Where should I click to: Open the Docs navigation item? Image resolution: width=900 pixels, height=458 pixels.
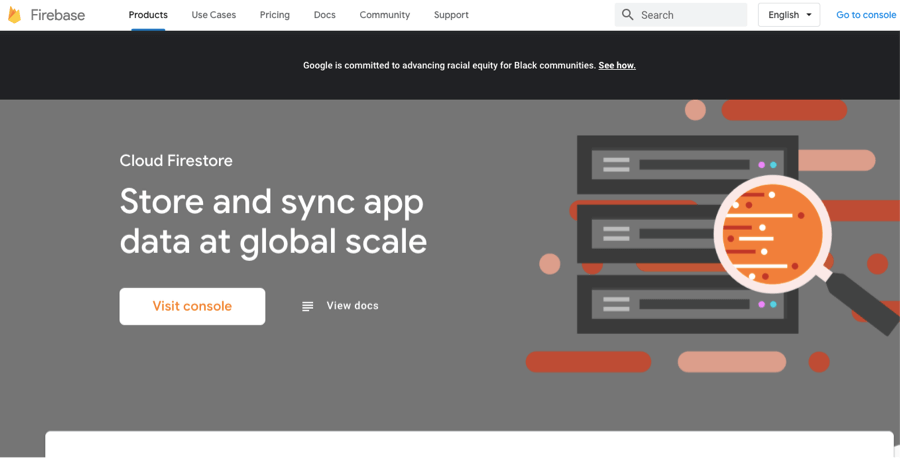324,15
